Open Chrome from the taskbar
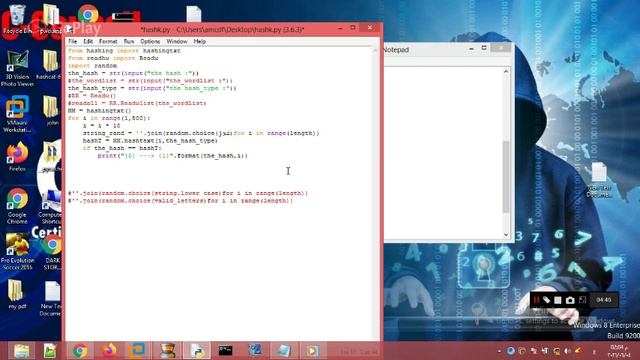Screen dimensions: 640x360 (80, 351)
